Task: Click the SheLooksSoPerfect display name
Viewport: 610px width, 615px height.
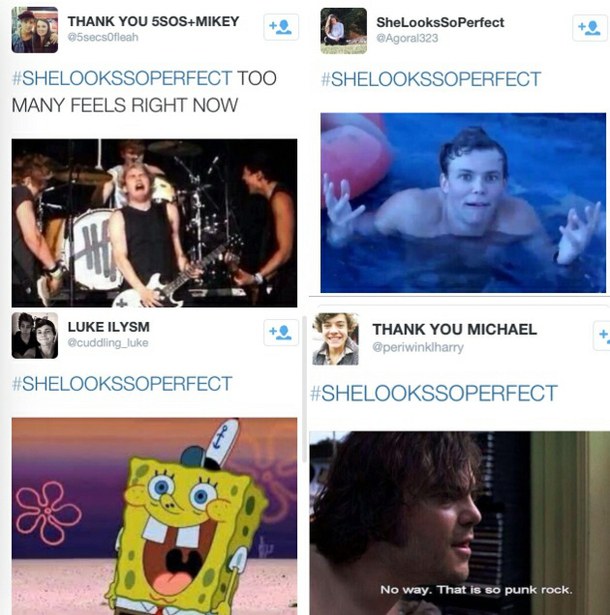Action: (x=440, y=22)
